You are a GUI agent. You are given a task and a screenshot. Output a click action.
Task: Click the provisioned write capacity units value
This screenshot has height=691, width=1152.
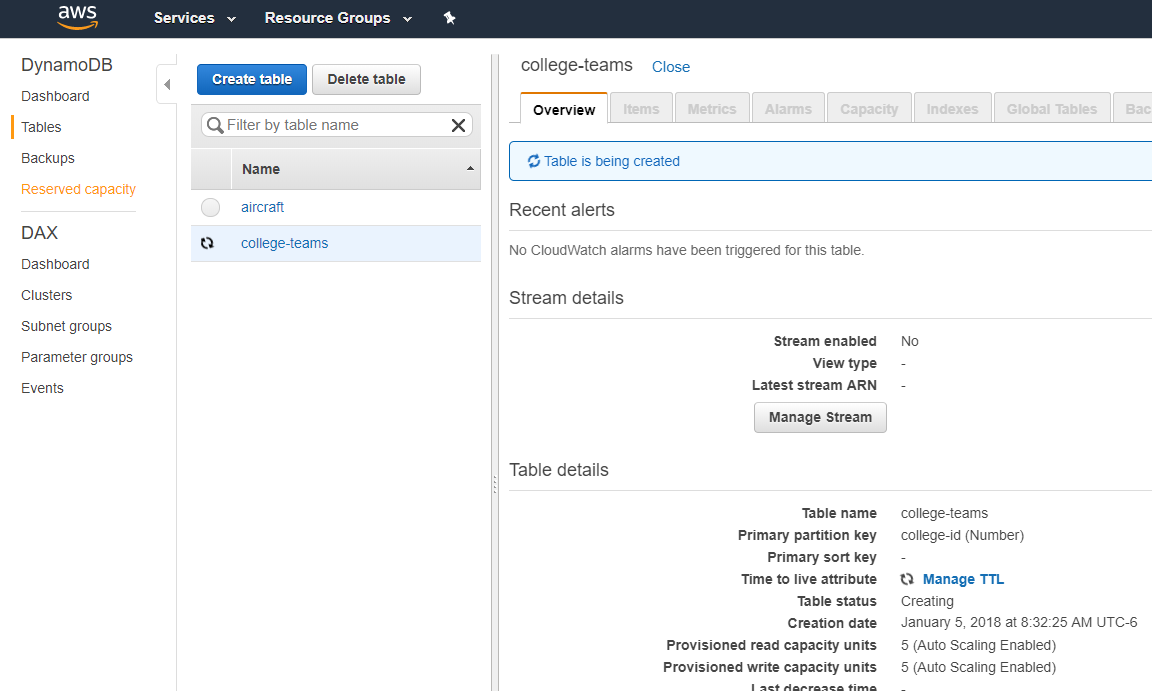point(979,668)
